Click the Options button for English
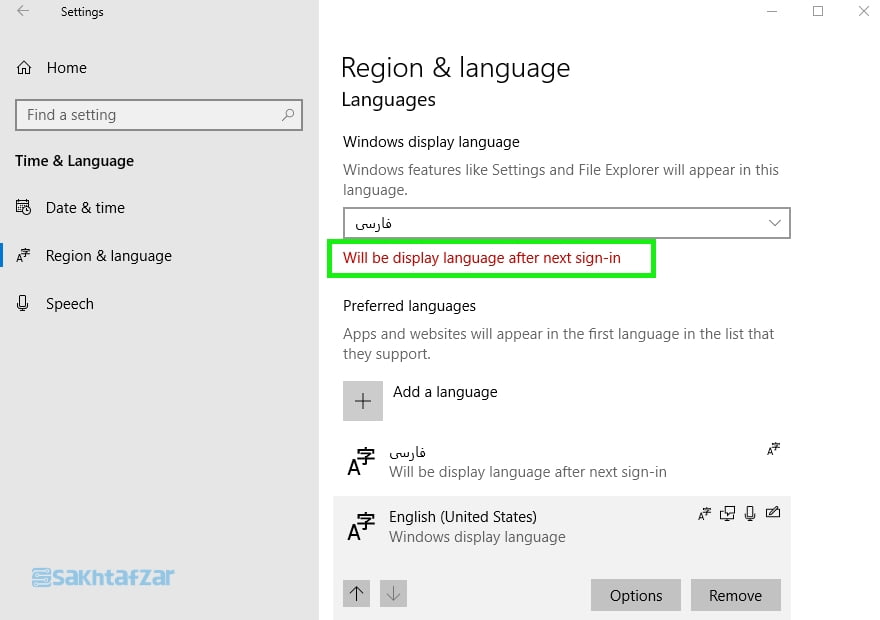880x620 pixels. [636, 595]
